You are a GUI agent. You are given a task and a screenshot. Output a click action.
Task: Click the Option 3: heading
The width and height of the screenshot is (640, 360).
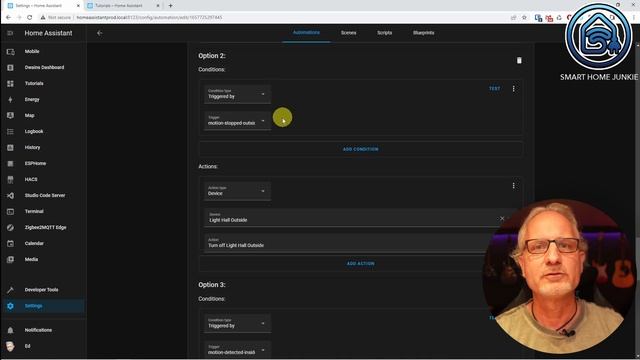(212, 285)
